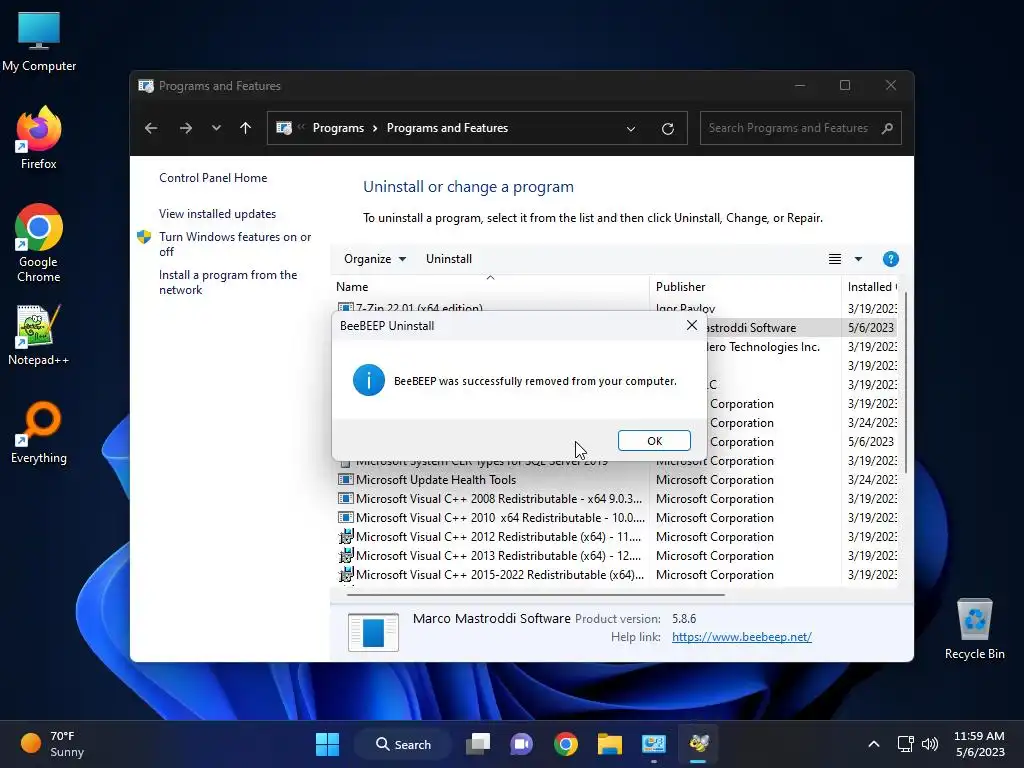Click the horizontal scrollbar of the program list
1024x768 pixels.
coord(536,595)
